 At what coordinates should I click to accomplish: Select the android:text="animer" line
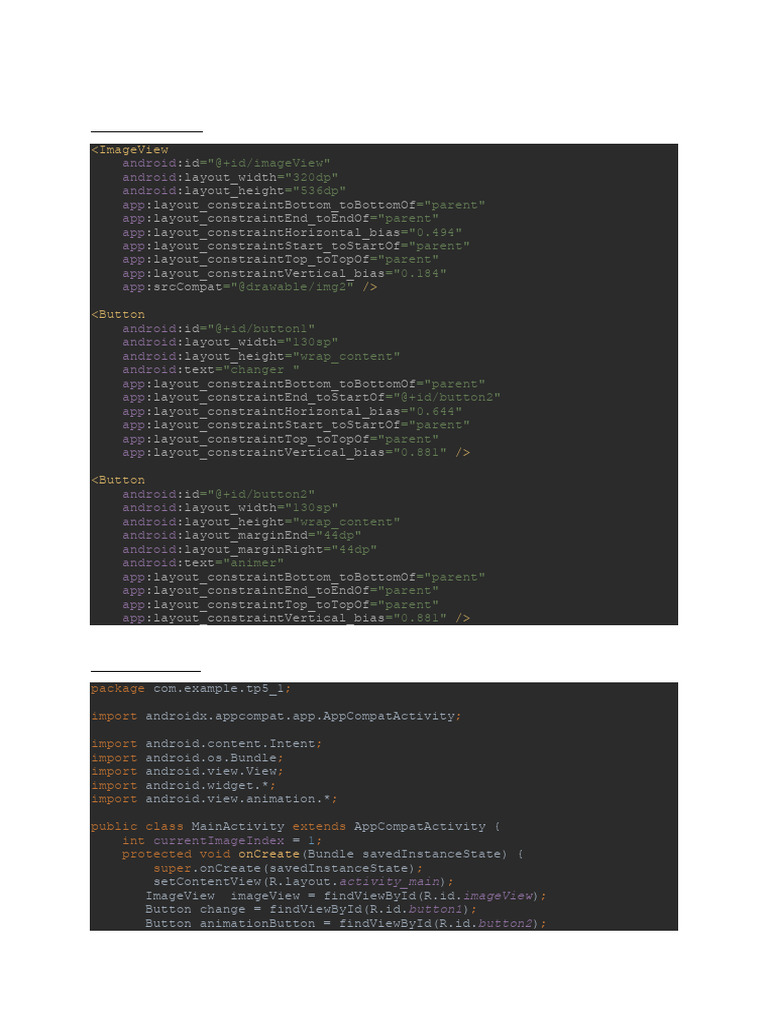pyautogui.click(x=202, y=563)
